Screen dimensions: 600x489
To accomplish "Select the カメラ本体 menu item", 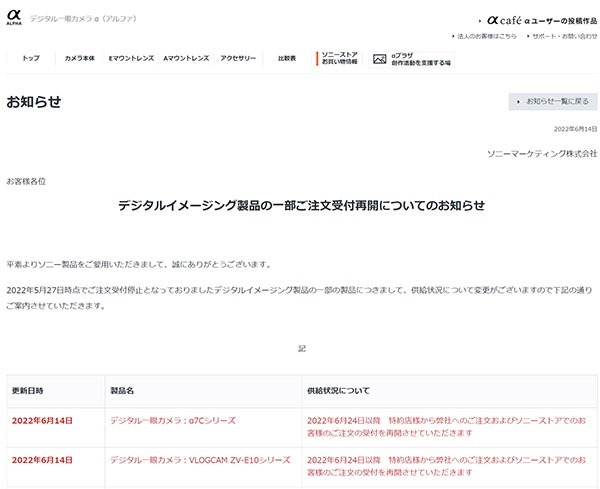I will pyautogui.click(x=80, y=59).
